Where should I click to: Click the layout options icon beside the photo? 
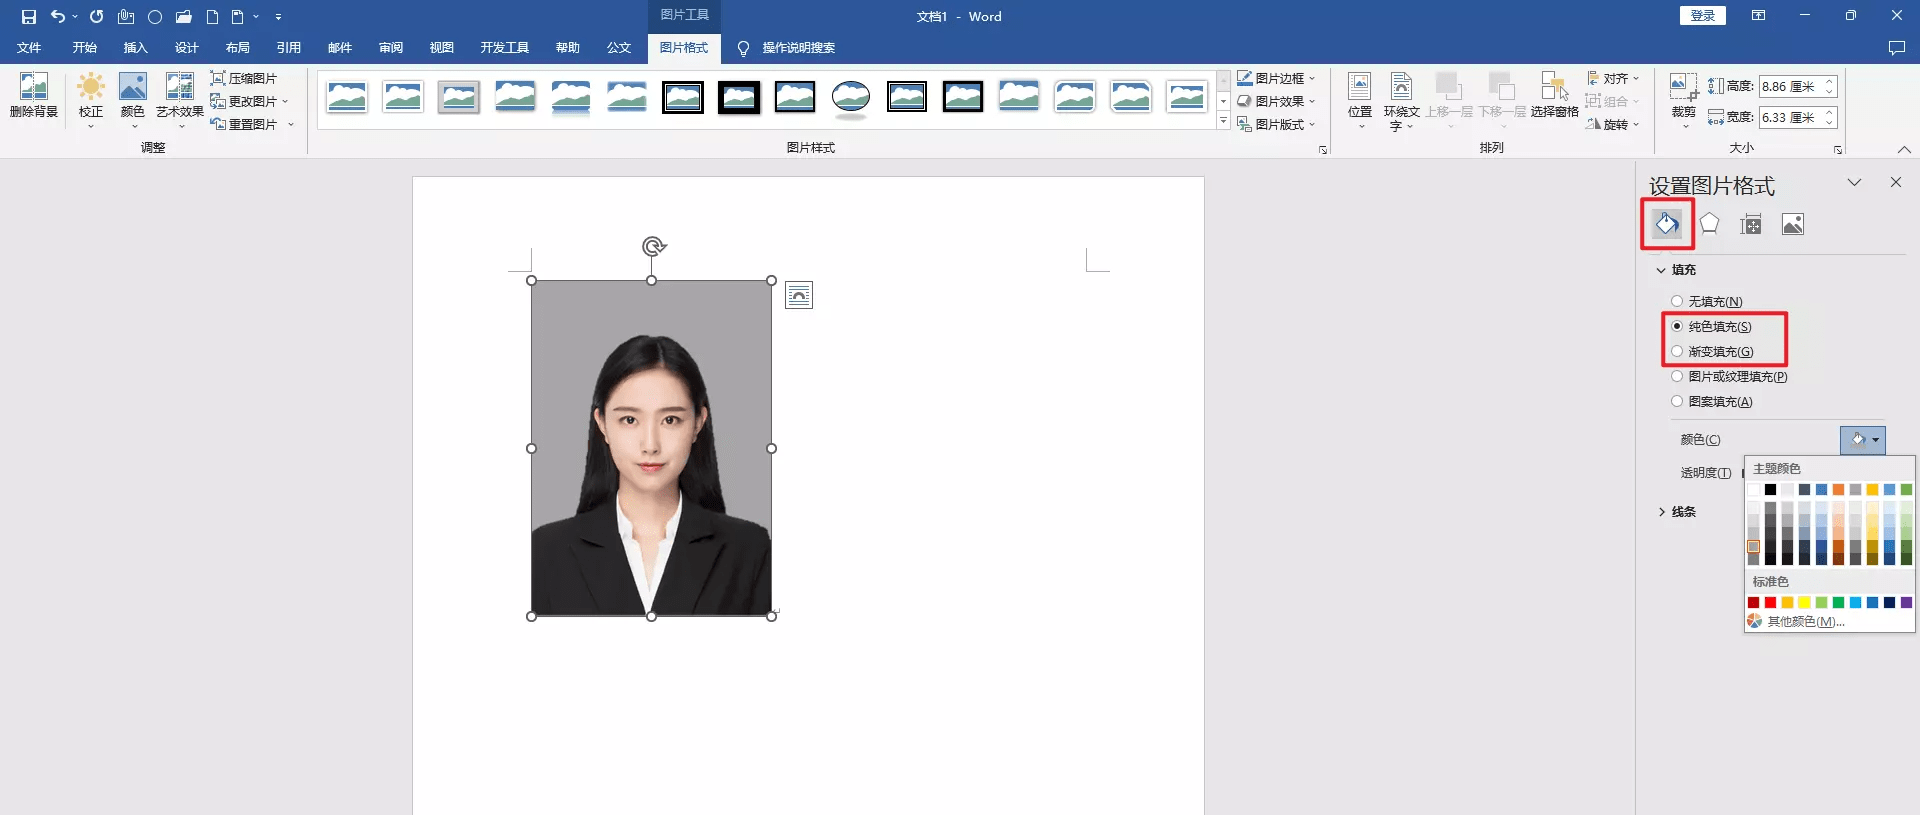pos(799,295)
